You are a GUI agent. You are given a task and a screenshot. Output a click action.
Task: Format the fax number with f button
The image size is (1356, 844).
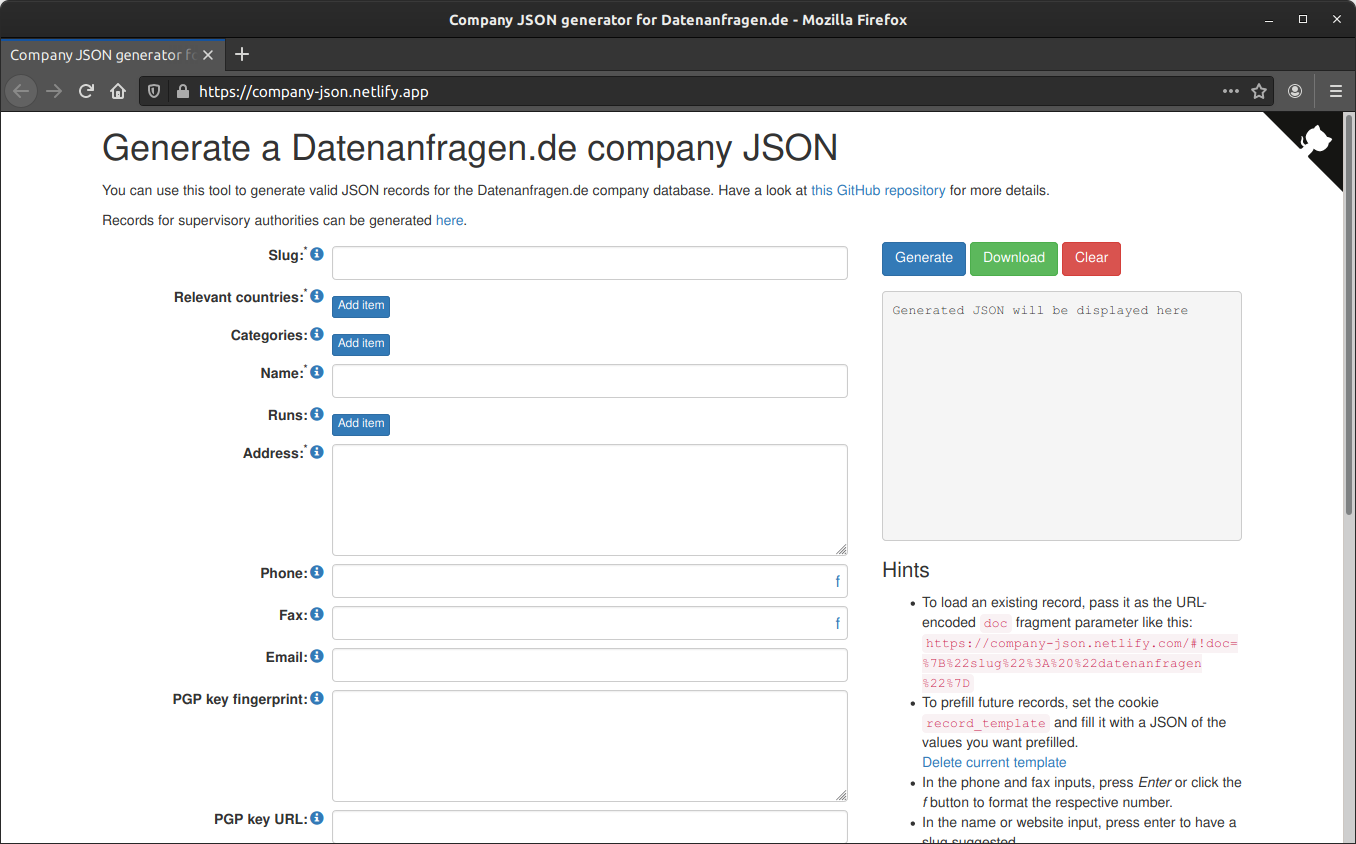(837, 624)
